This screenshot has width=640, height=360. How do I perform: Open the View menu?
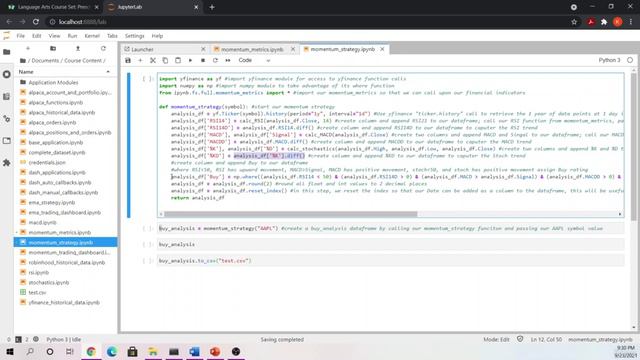pyautogui.click(x=54, y=36)
